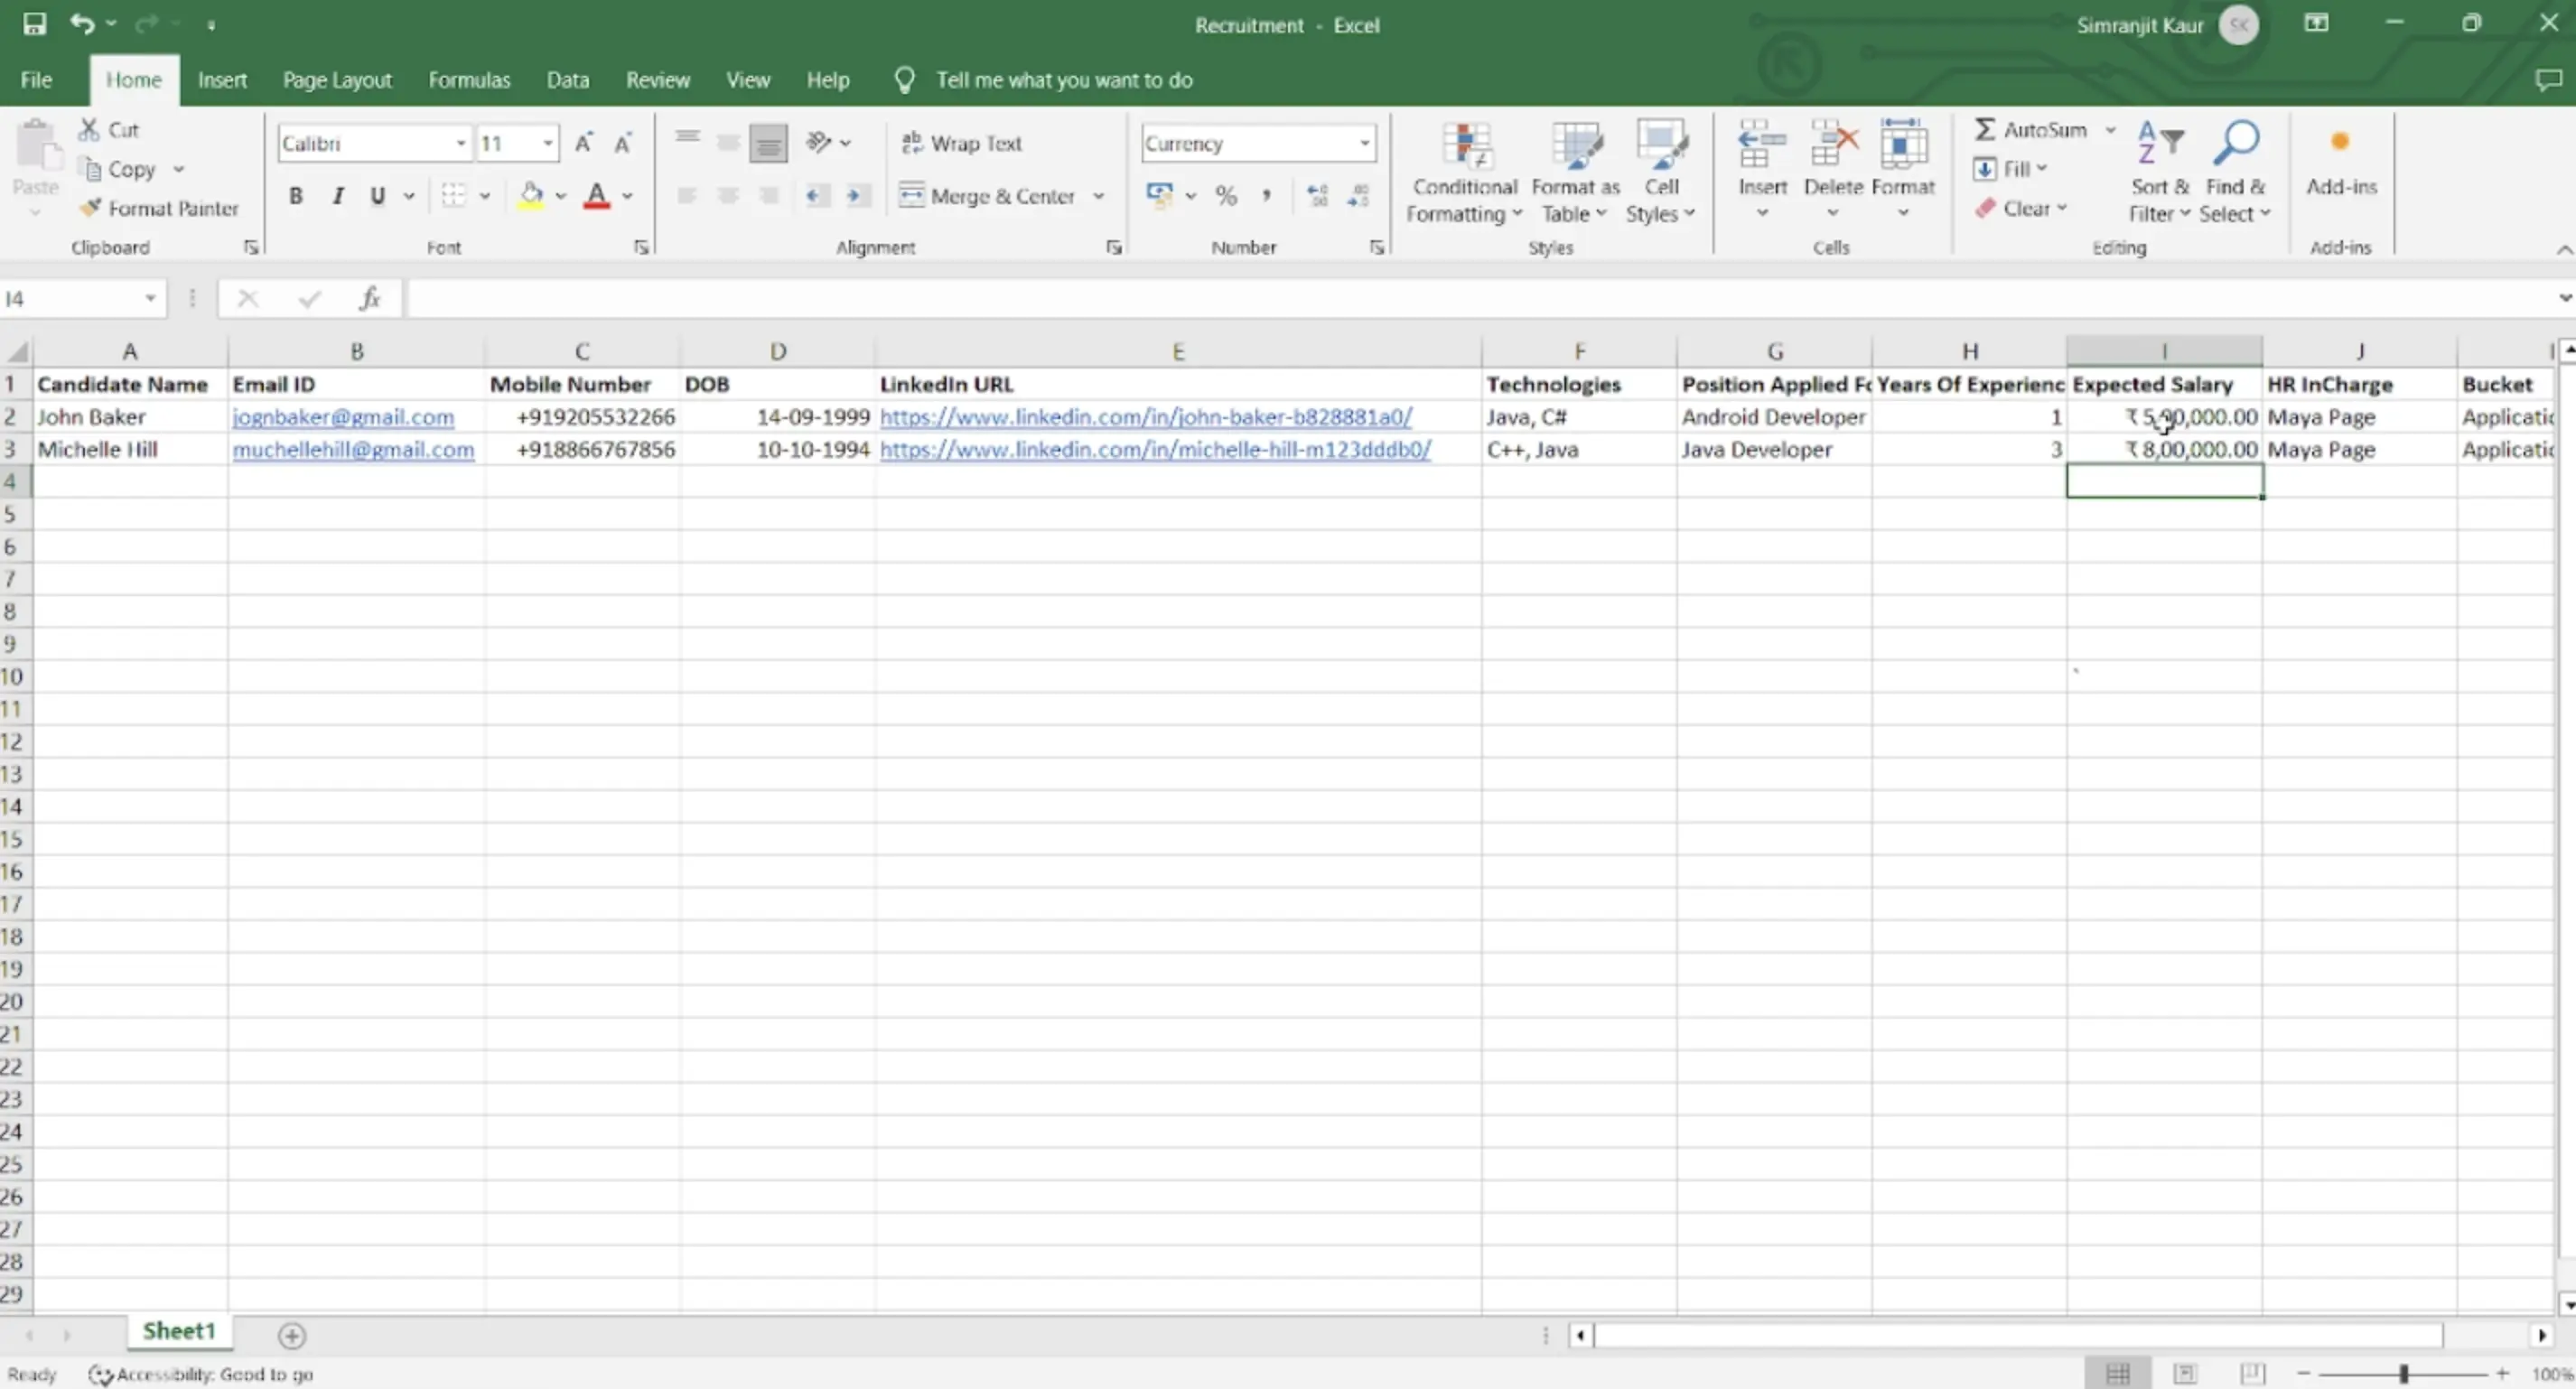2576x1389 pixels.
Task: Toggle Bottom Align vertical alignment
Action: pyautogui.click(x=768, y=143)
